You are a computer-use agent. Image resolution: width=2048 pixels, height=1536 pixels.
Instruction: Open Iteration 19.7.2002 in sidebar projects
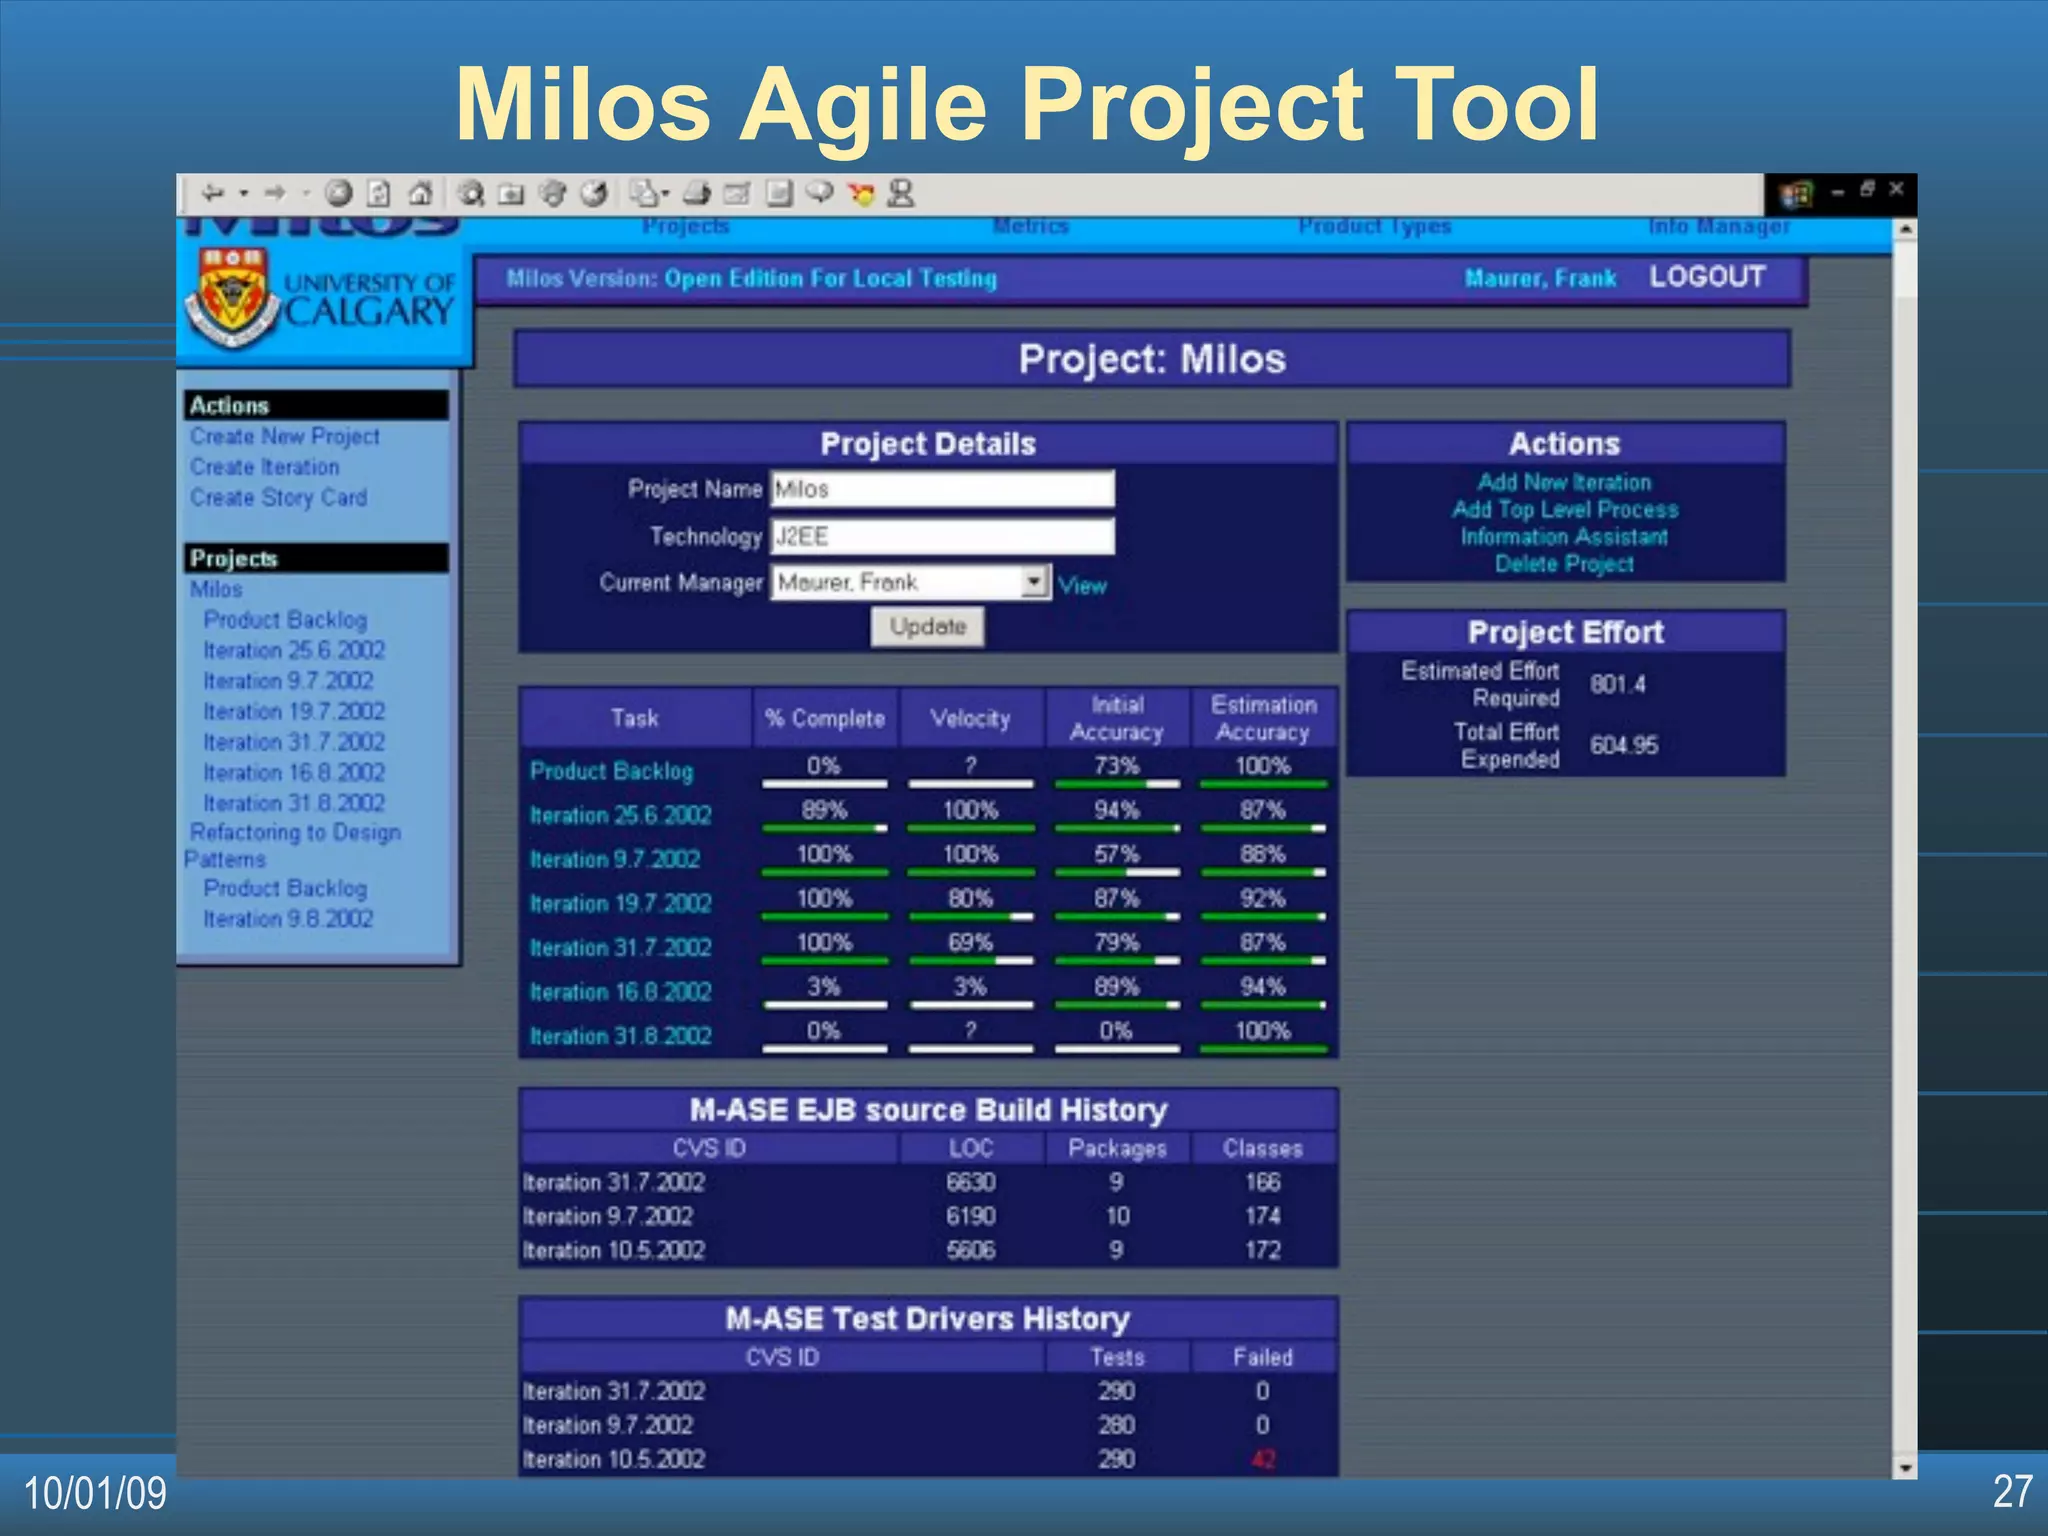(x=294, y=711)
